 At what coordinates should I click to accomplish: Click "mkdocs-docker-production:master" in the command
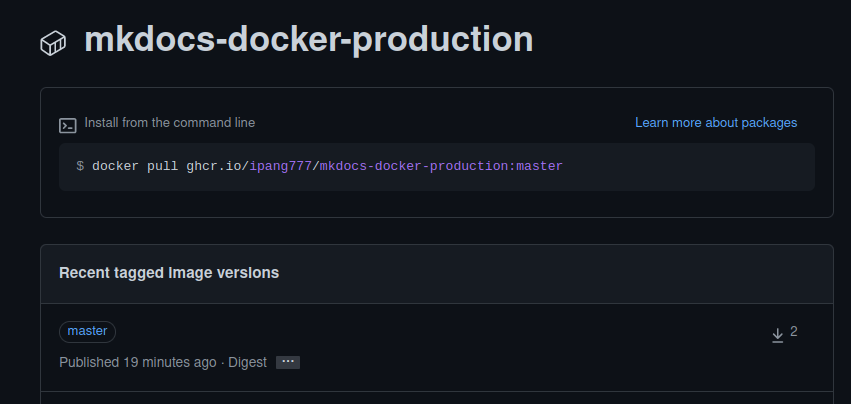click(441, 166)
